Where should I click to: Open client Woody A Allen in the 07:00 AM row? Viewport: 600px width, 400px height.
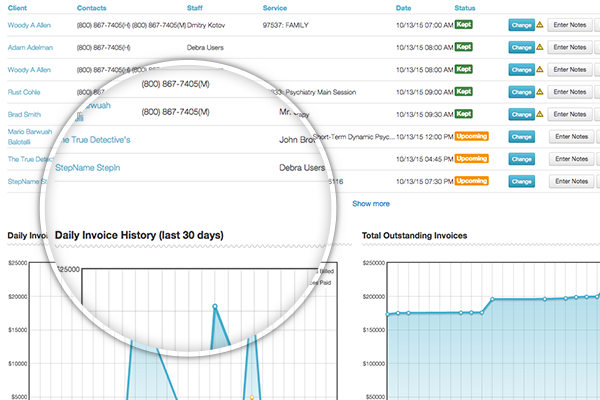(x=29, y=25)
